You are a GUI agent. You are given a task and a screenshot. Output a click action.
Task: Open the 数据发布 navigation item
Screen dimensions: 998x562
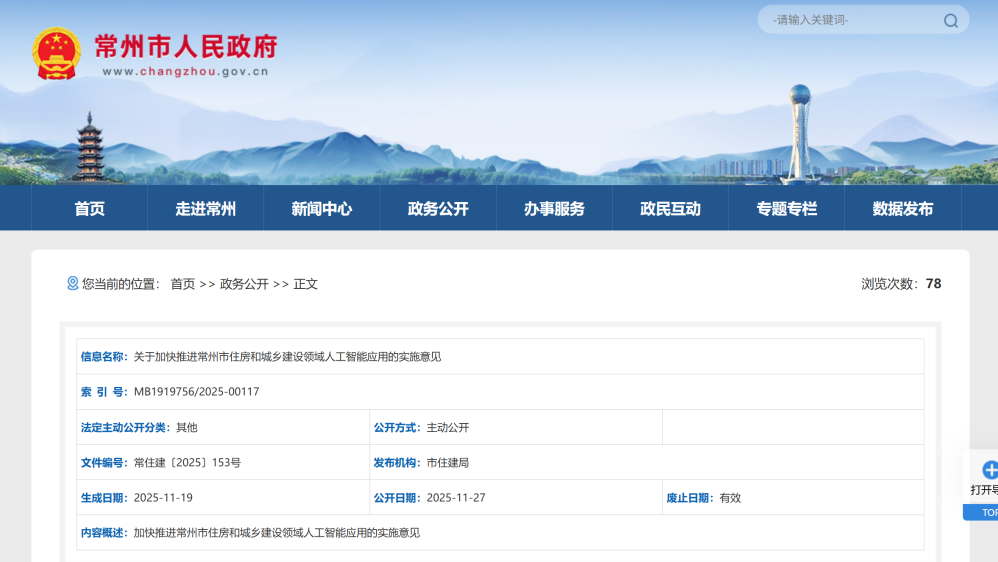click(902, 209)
